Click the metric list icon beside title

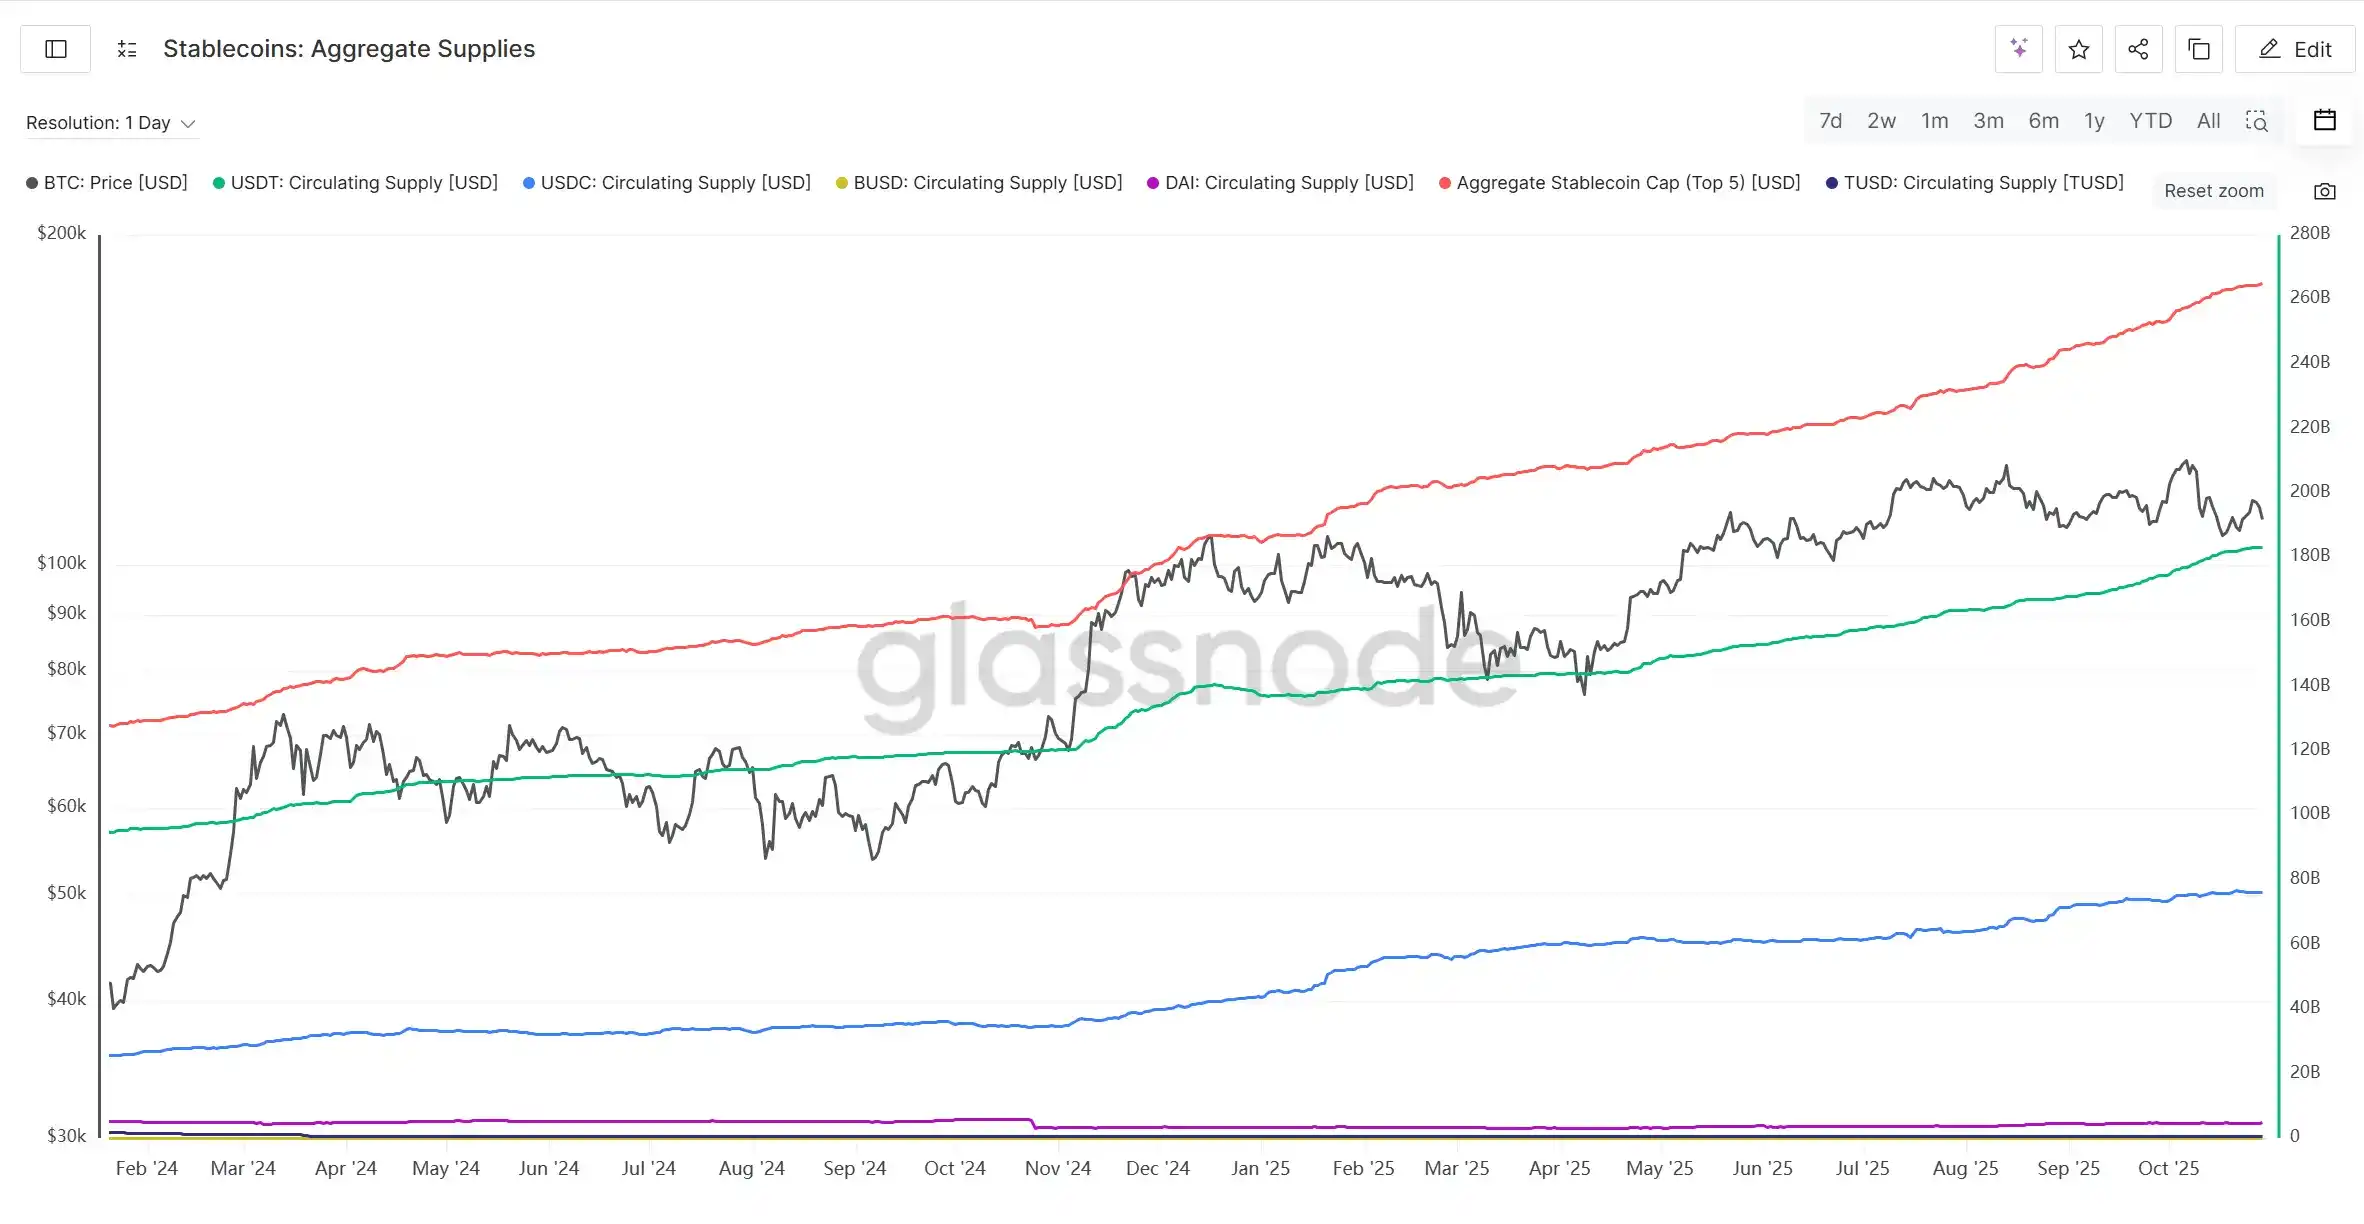pyautogui.click(x=127, y=49)
